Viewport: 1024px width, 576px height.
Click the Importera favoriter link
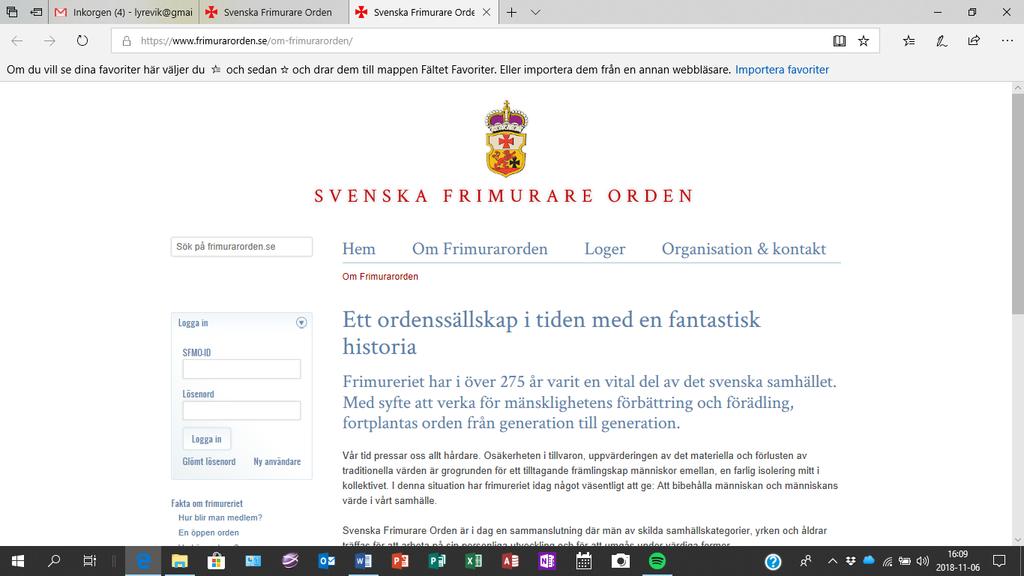pos(782,69)
